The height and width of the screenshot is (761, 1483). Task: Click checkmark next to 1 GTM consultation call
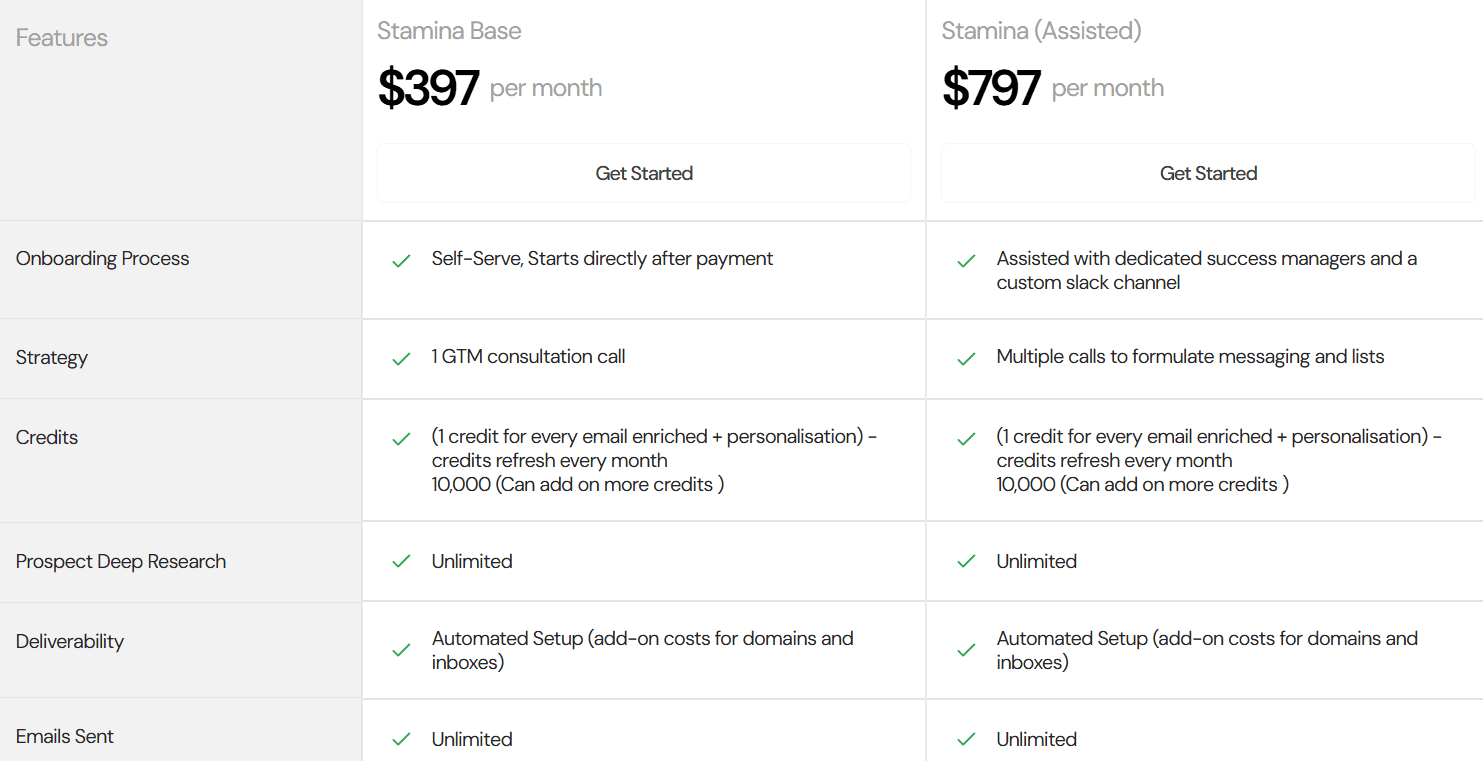(402, 359)
